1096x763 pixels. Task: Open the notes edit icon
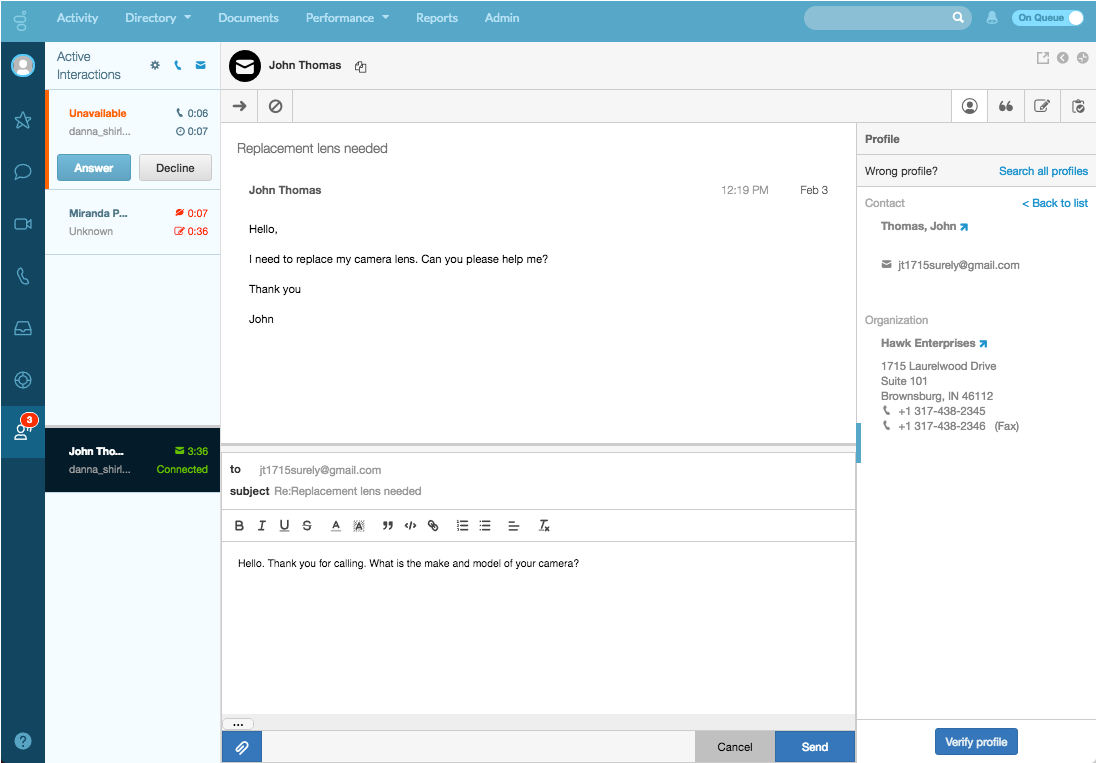(x=1042, y=106)
